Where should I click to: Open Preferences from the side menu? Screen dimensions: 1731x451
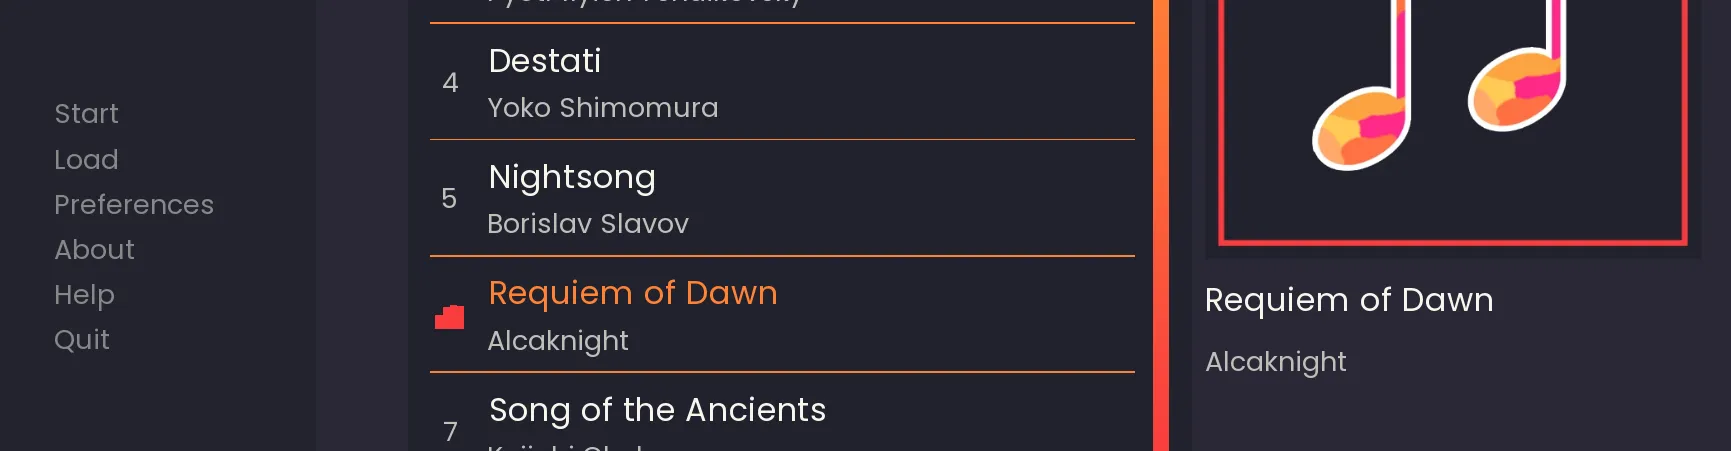[x=134, y=205]
